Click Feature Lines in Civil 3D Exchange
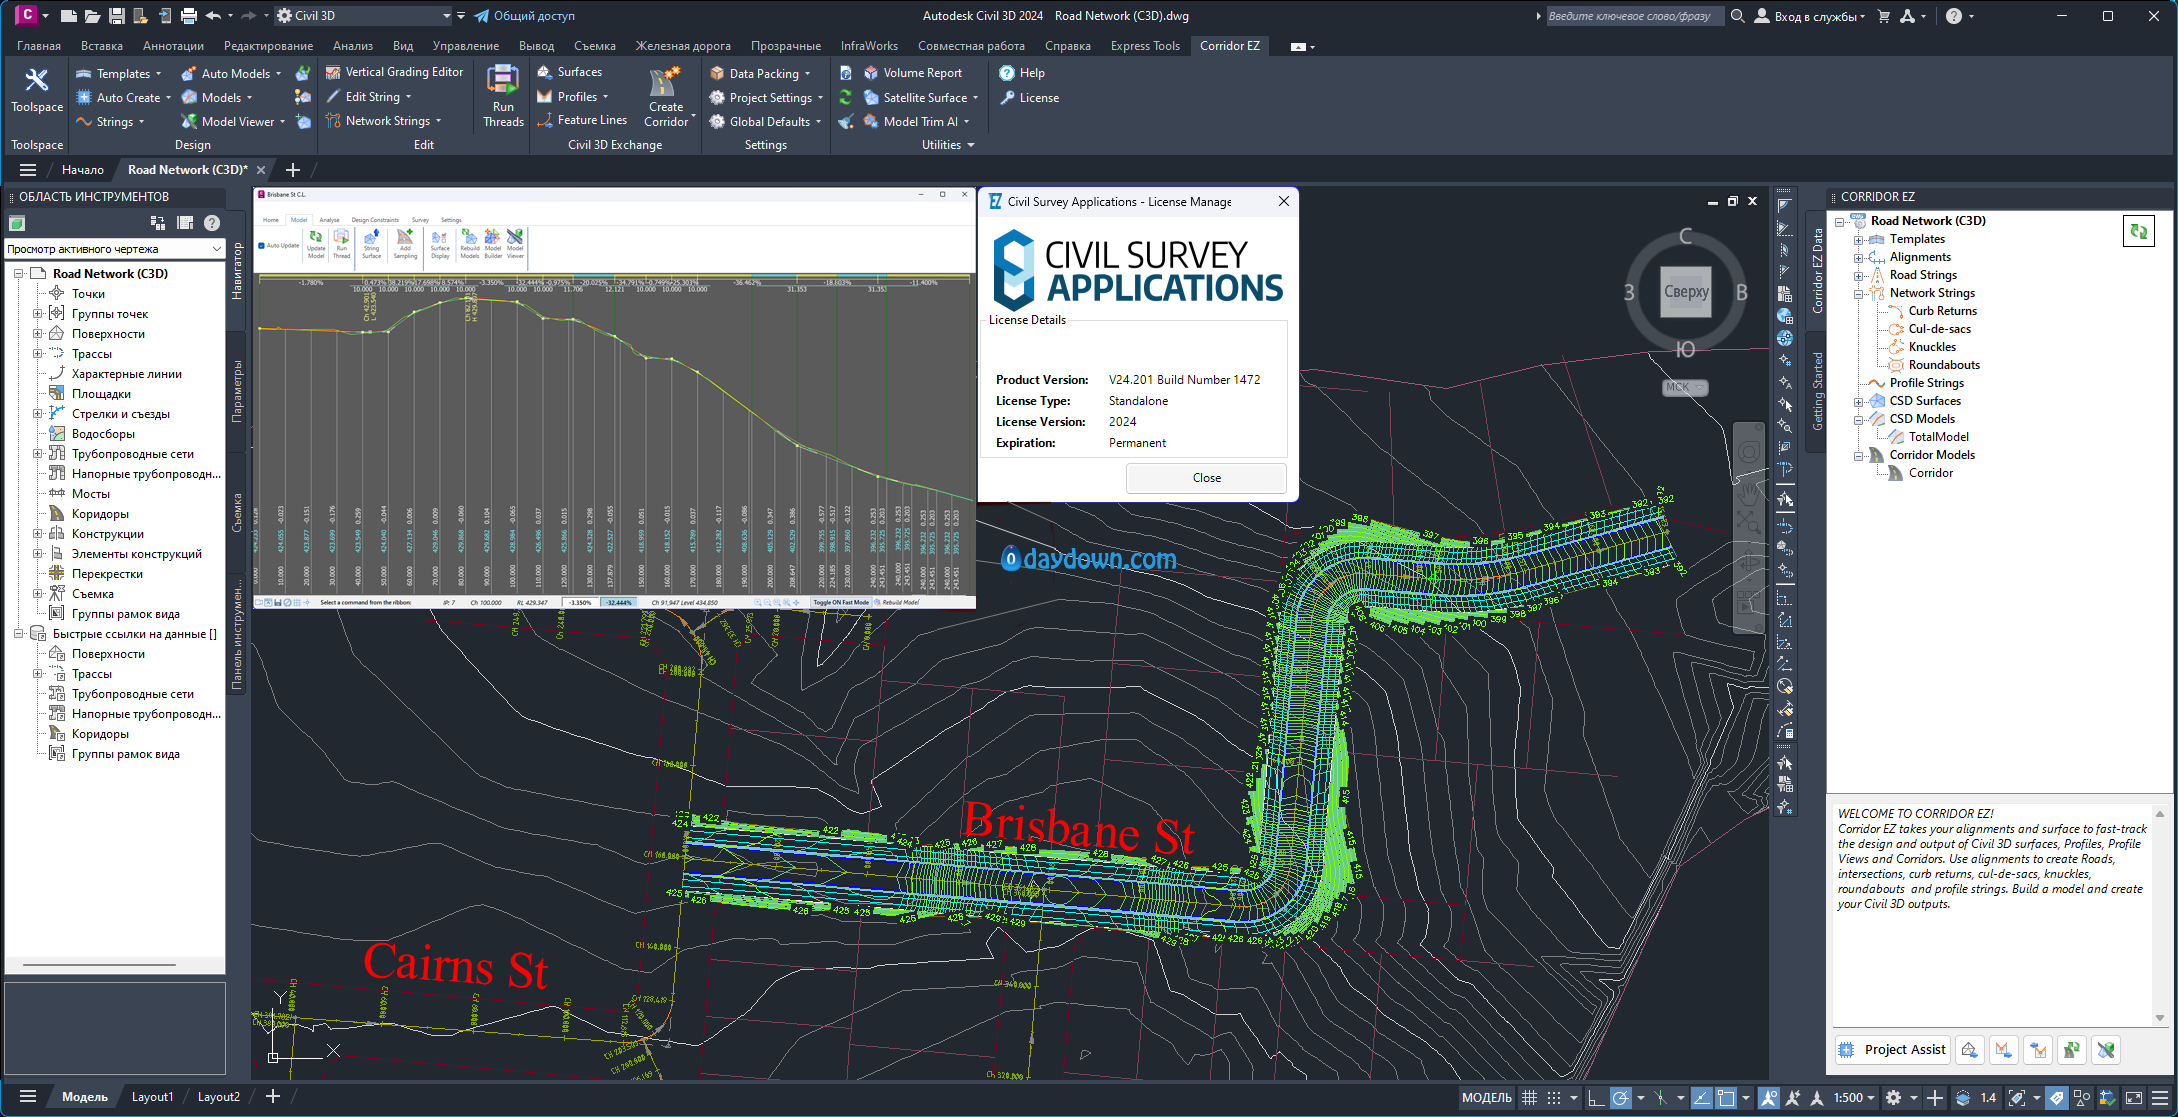2178x1117 pixels. pos(582,120)
